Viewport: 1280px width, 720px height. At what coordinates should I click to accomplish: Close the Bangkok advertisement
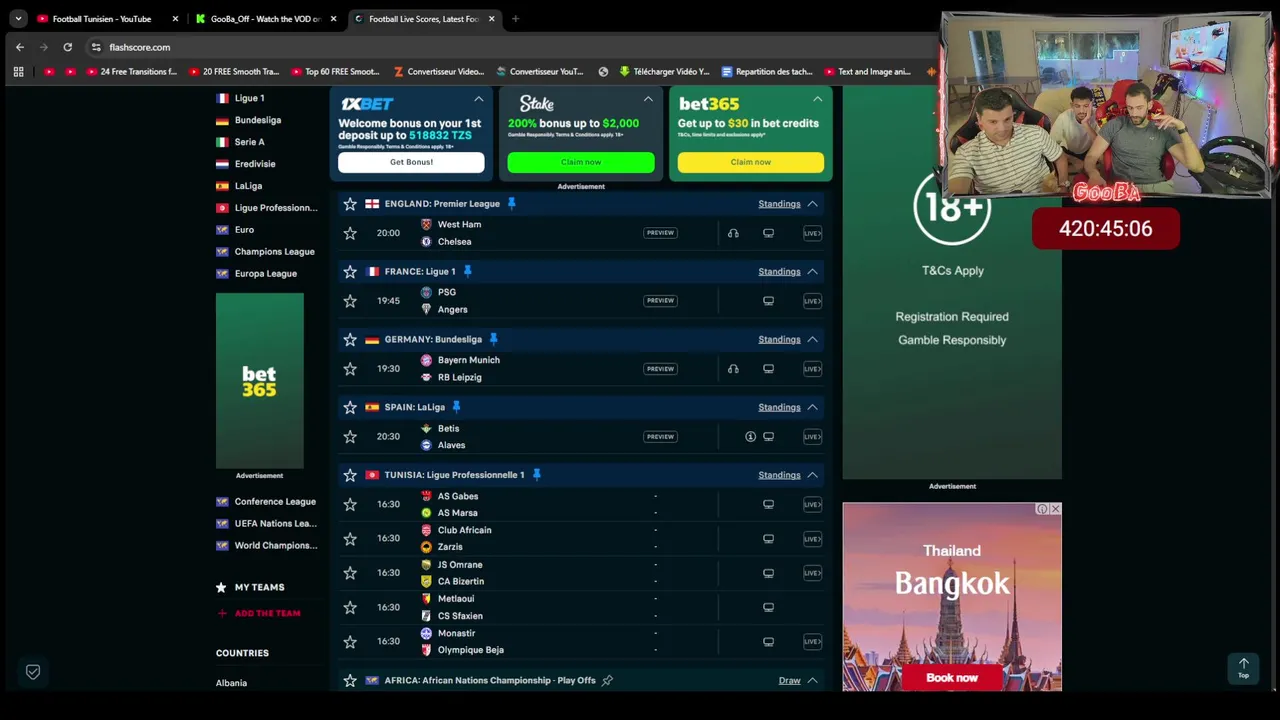coord(1055,509)
